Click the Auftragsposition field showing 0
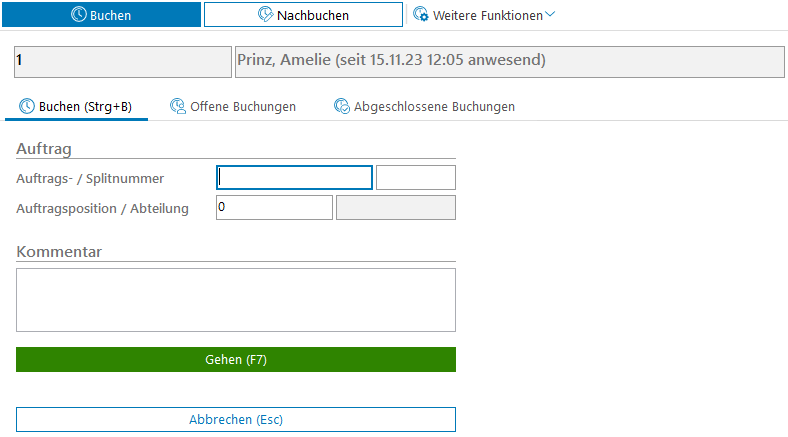The height and width of the screenshot is (437, 788). click(x=274, y=207)
